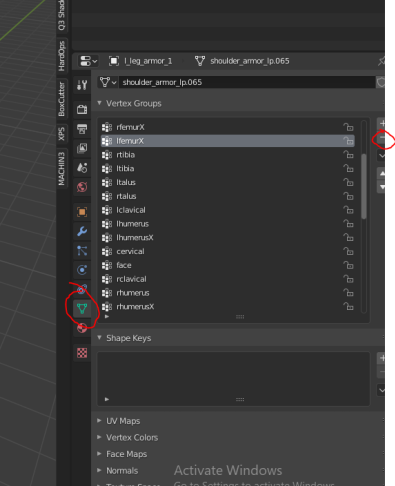Toggle the lock on lfemurX group
This screenshot has width=395, height=486.
click(348, 141)
